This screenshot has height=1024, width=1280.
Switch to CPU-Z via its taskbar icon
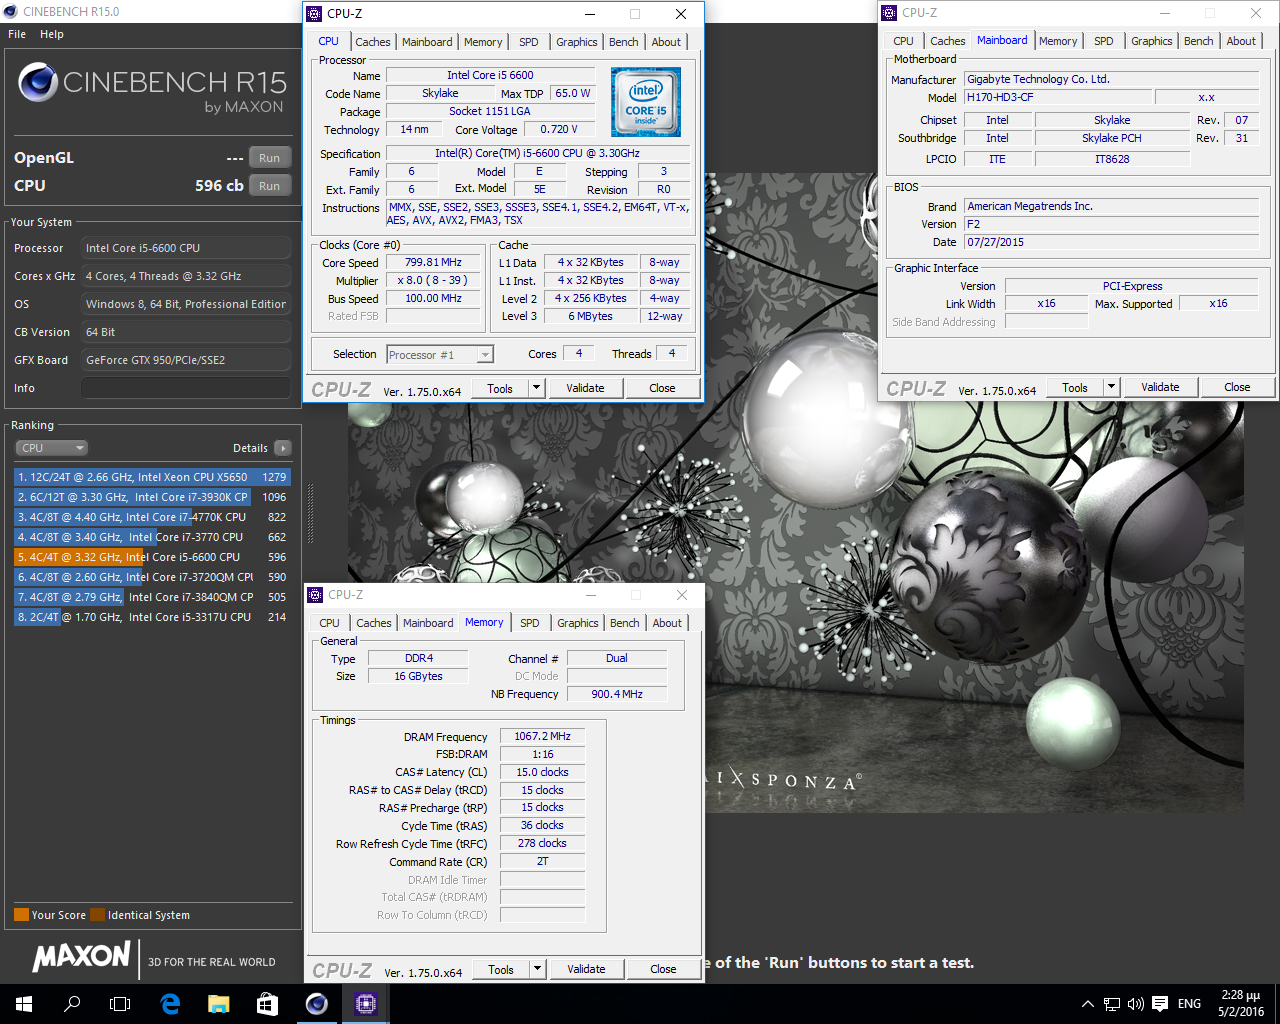coord(365,1004)
